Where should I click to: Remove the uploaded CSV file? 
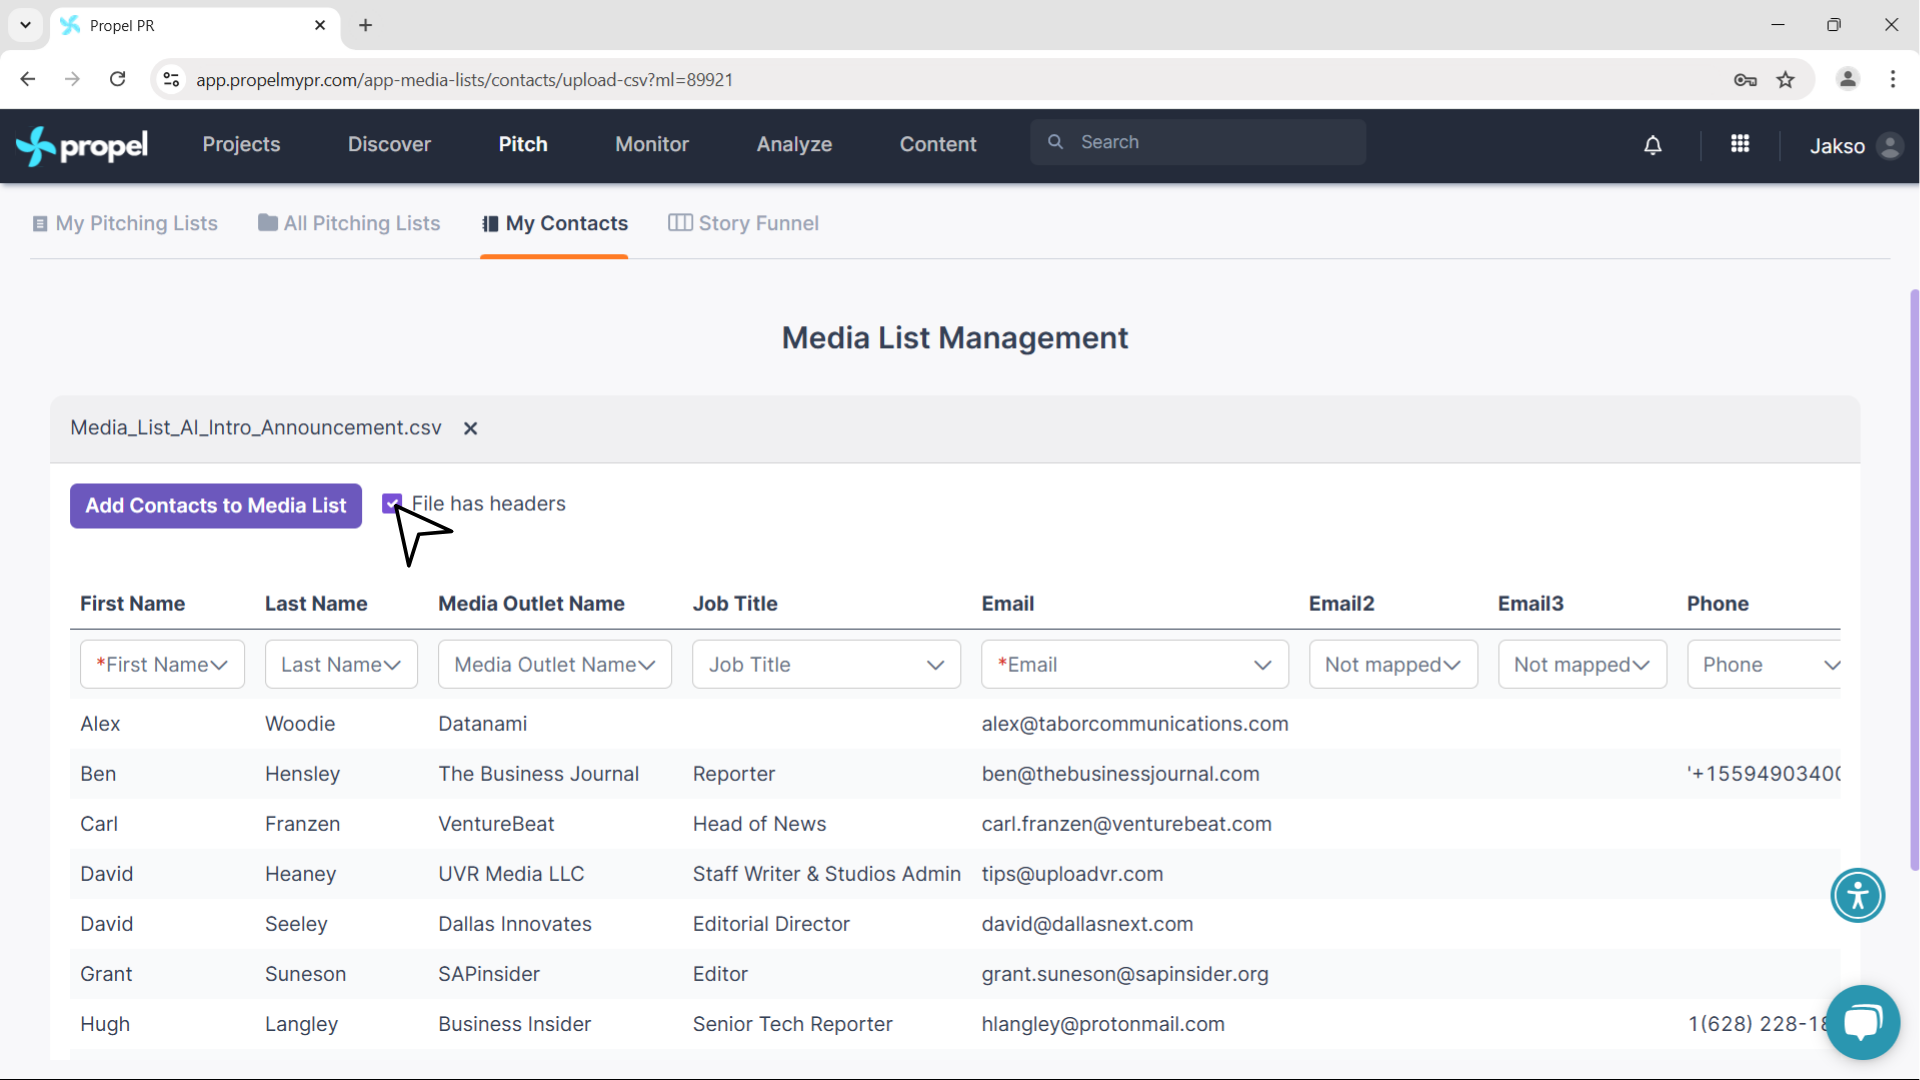coord(470,428)
